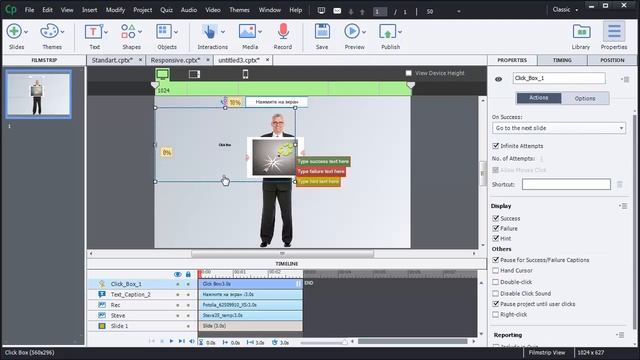Expand the Shapes dropdown arrow
This screenshot has height=360, width=640.
pos(140,32)
